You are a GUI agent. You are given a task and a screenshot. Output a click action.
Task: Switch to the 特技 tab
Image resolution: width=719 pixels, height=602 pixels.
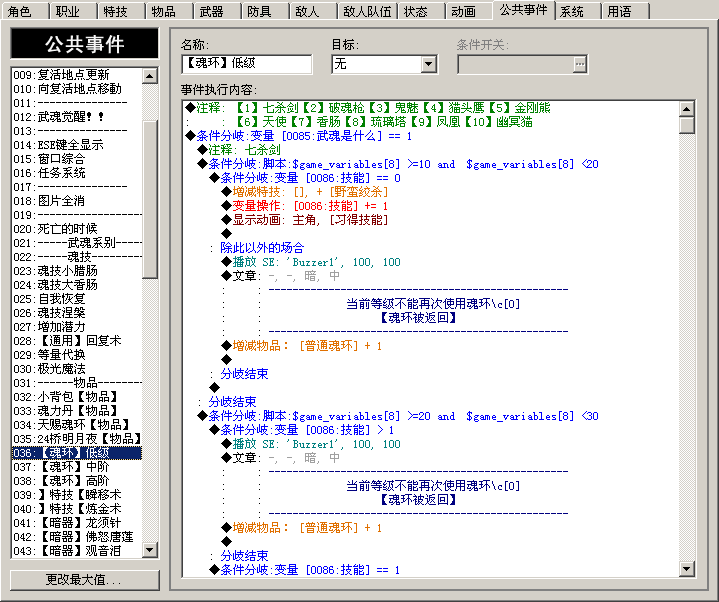click(x=120, y=10)
